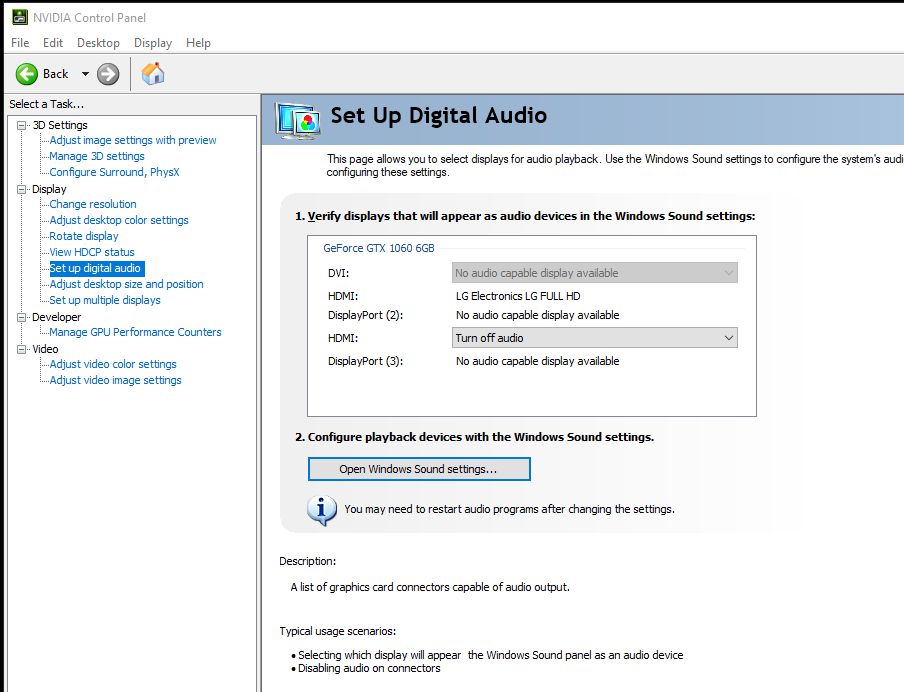Collapse the Video tree node
Screen dimensions: 904x692
coord(21,349)
